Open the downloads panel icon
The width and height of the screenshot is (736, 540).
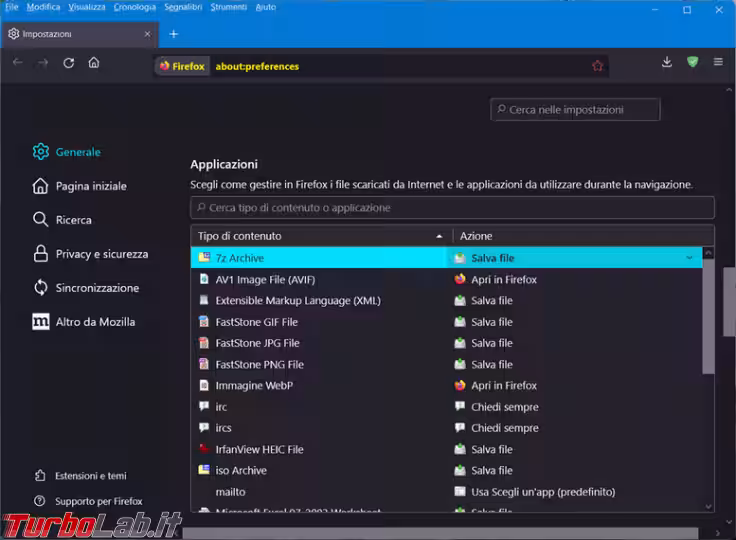coord(667,62)
